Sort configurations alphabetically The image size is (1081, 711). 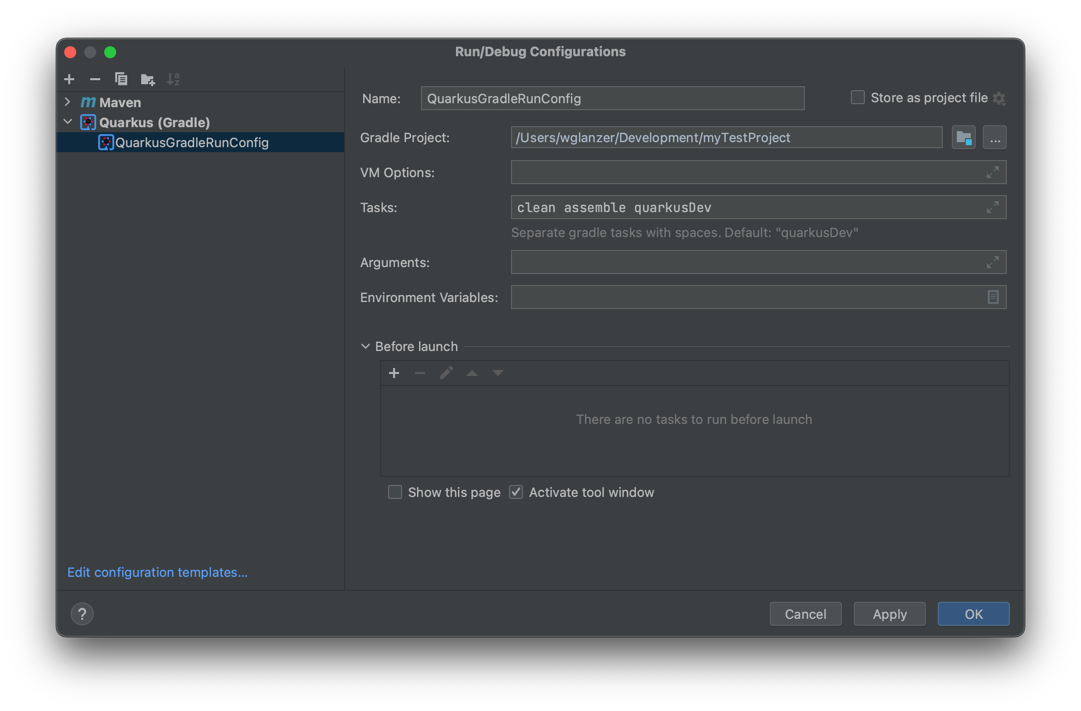174,79
